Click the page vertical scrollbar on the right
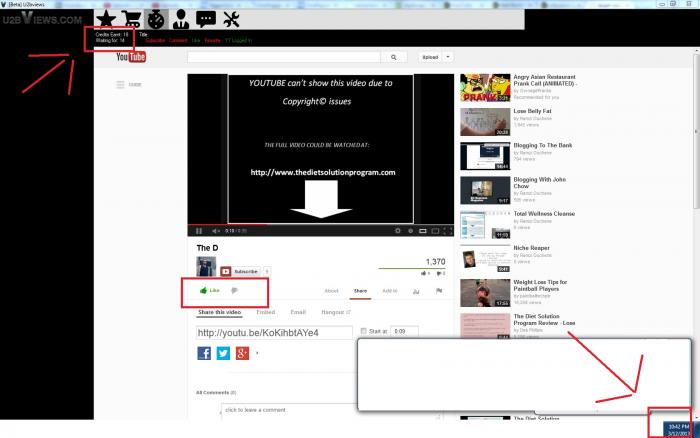The width and height of the screenshot is (700, 438). [x=696, y=129]
